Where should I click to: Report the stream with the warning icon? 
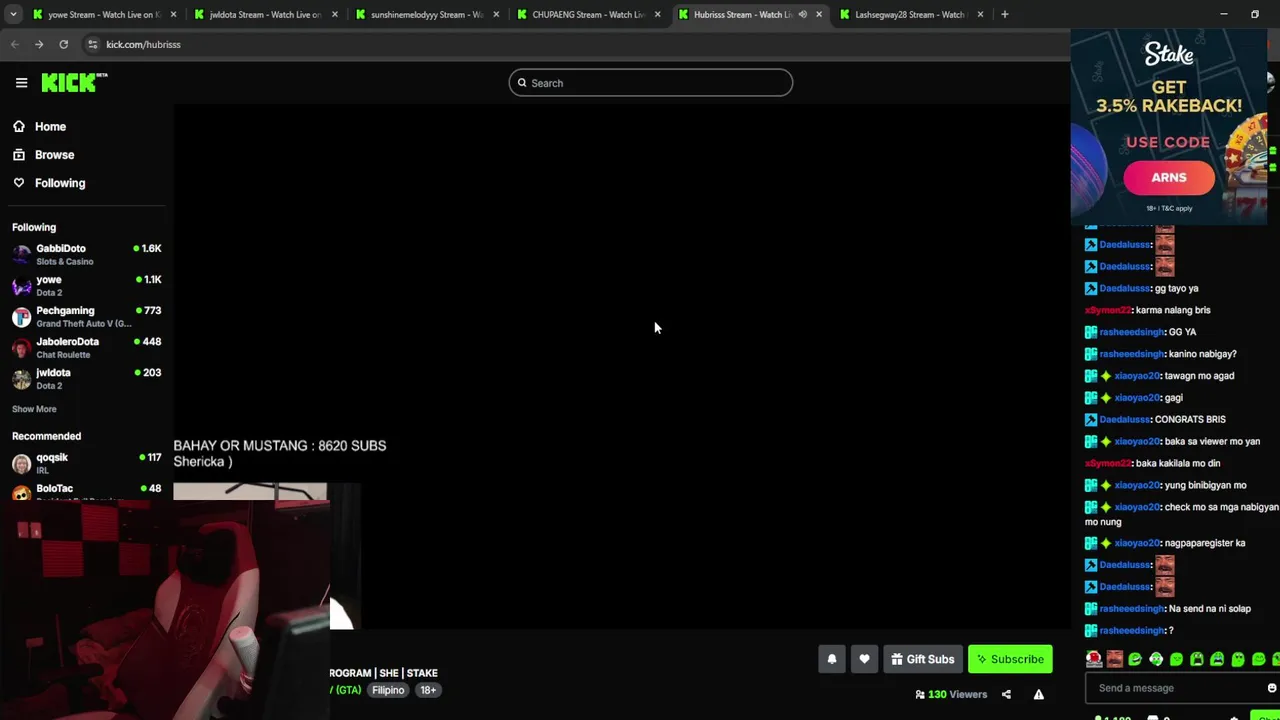[1038, 694]
